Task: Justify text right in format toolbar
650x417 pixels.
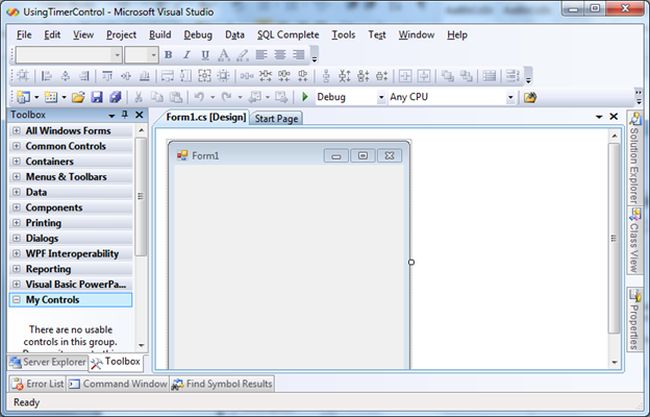Action: 298,55
